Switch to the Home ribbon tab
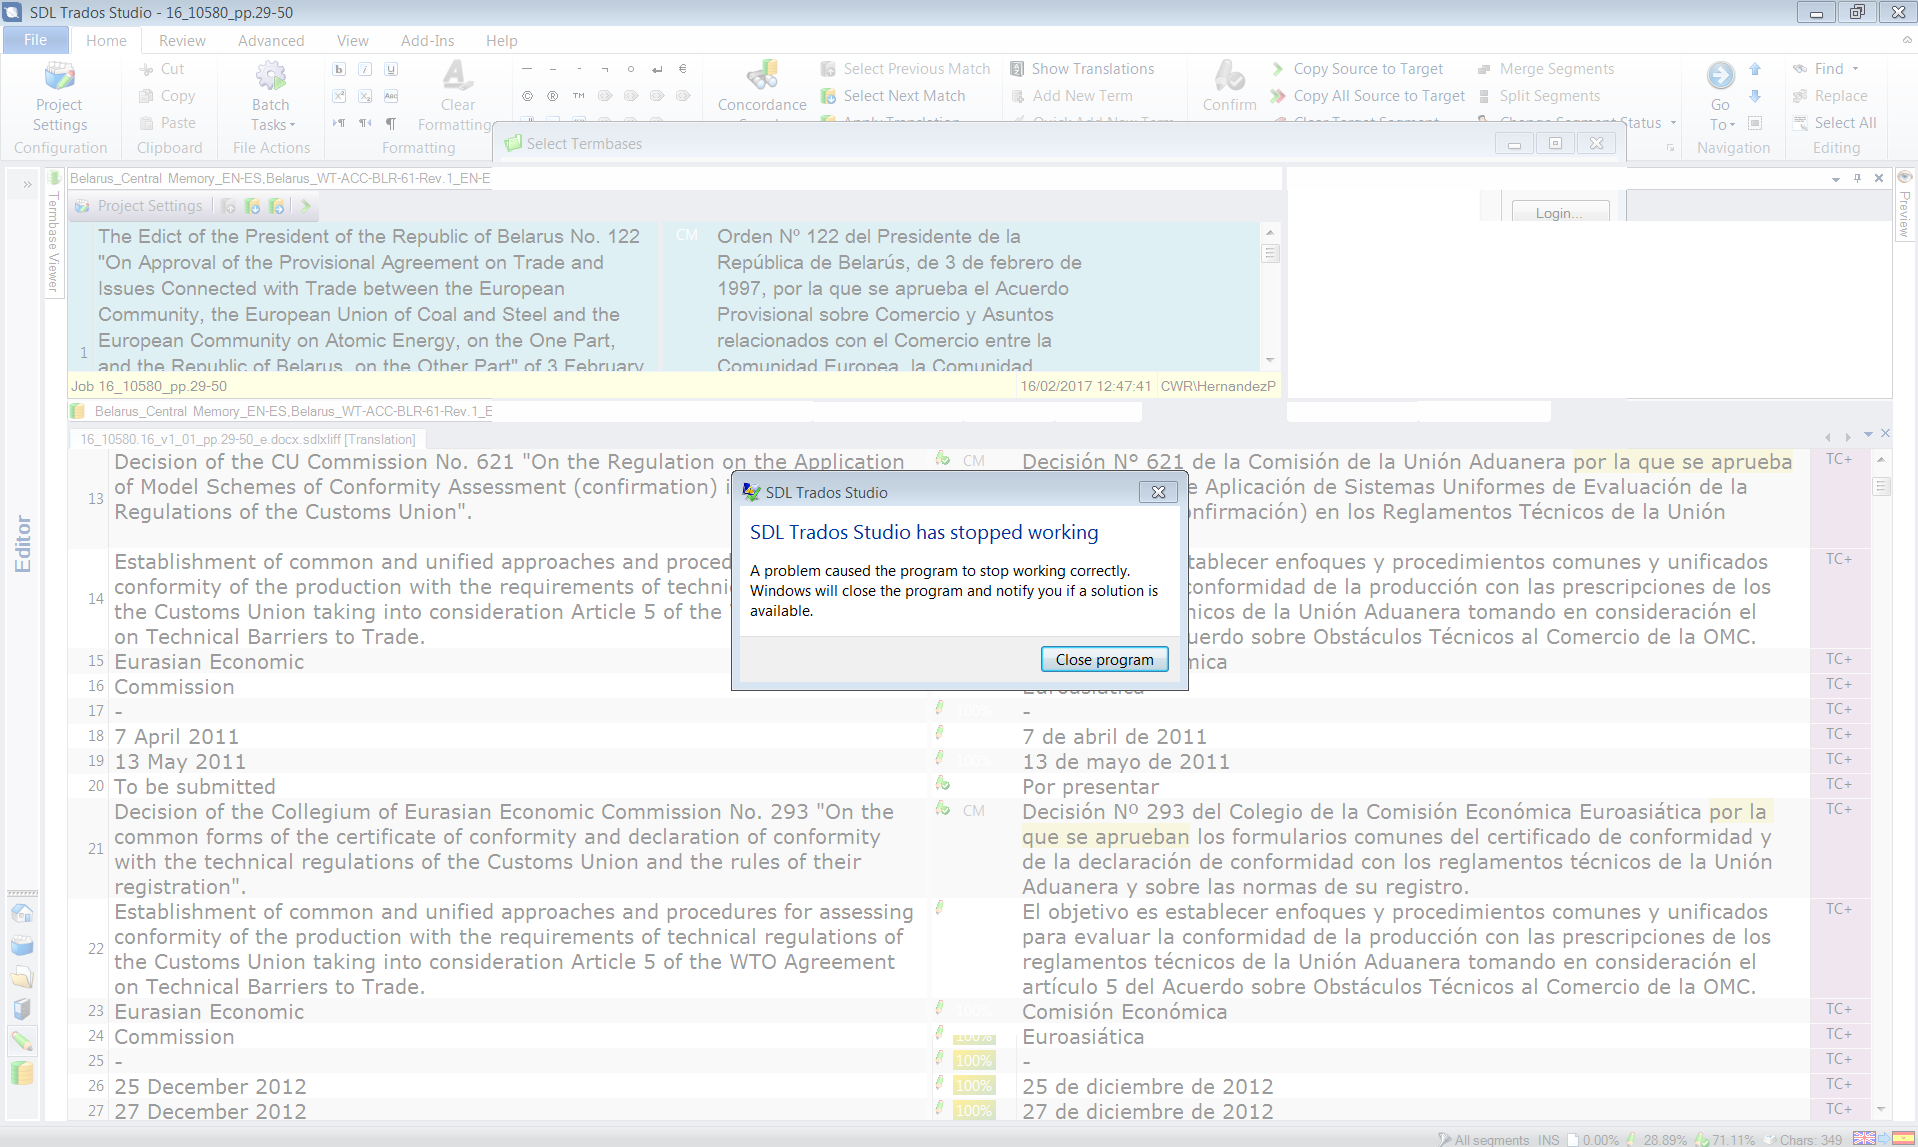1918x1147 pixels. pos(106,40)
